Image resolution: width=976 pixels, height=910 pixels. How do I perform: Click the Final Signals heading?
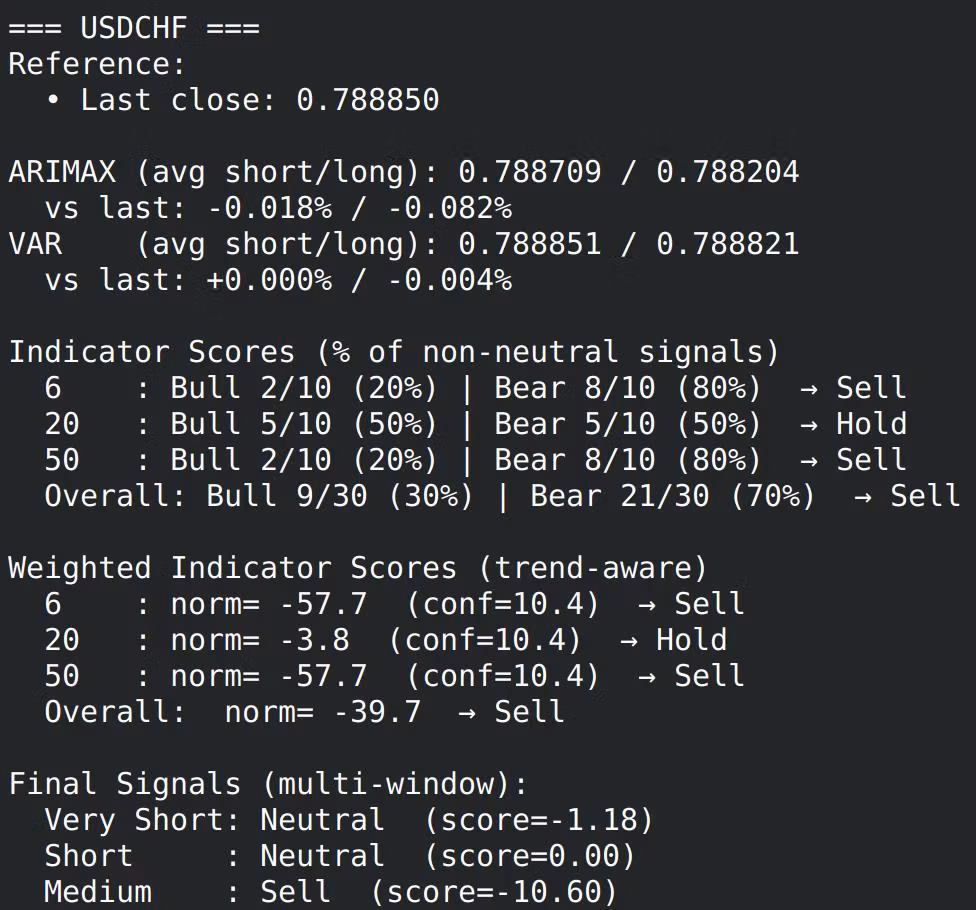pyautogui.click(x=267, y=784)
